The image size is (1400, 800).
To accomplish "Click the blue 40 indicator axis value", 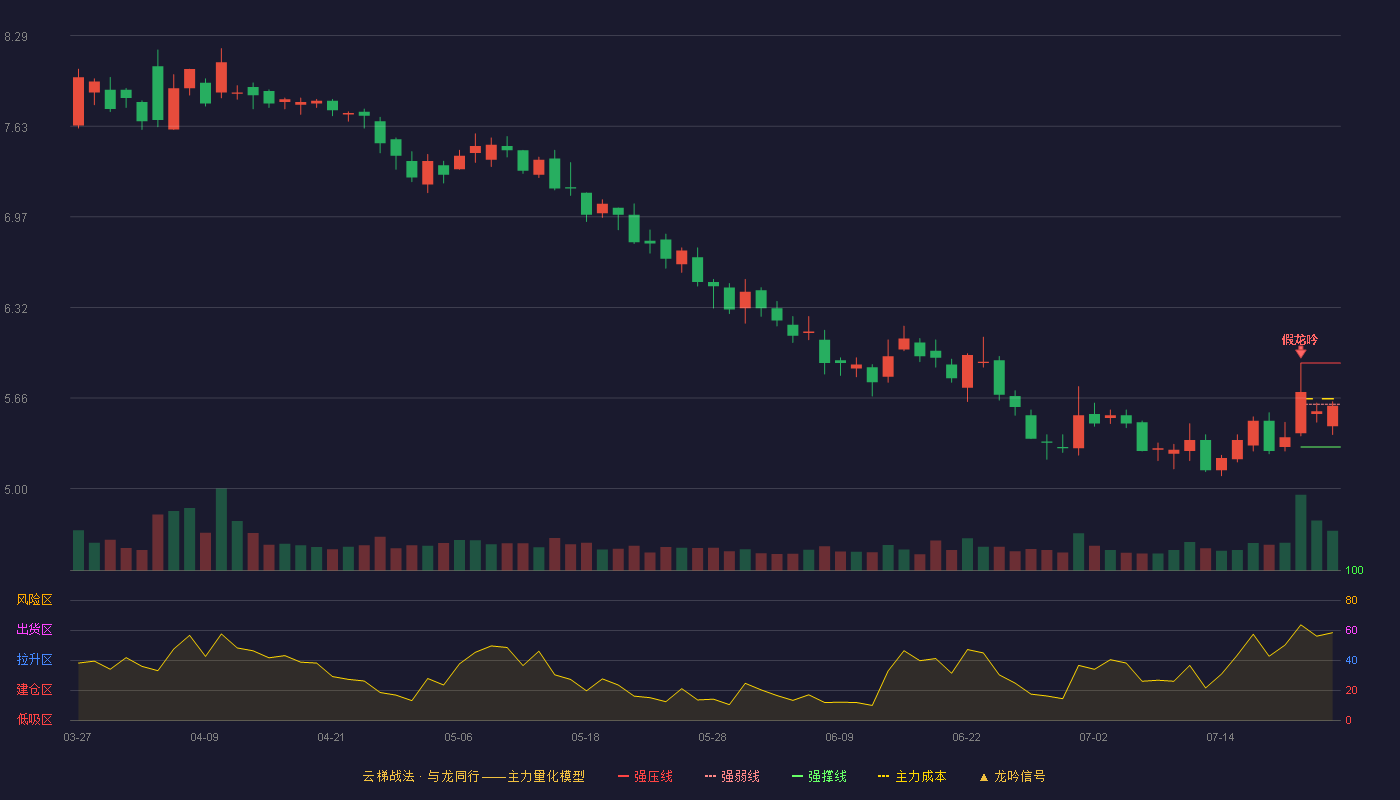I will [x=1351, y=661].
